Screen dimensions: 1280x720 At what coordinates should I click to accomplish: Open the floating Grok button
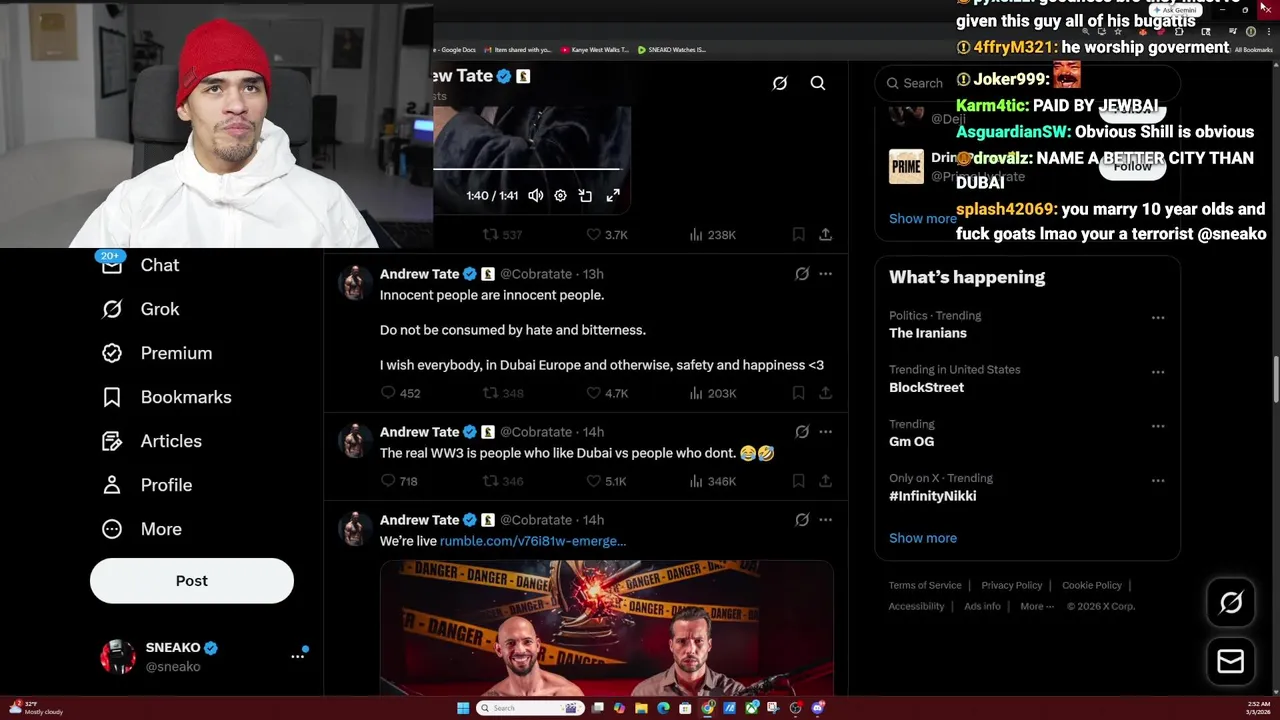1231,602
